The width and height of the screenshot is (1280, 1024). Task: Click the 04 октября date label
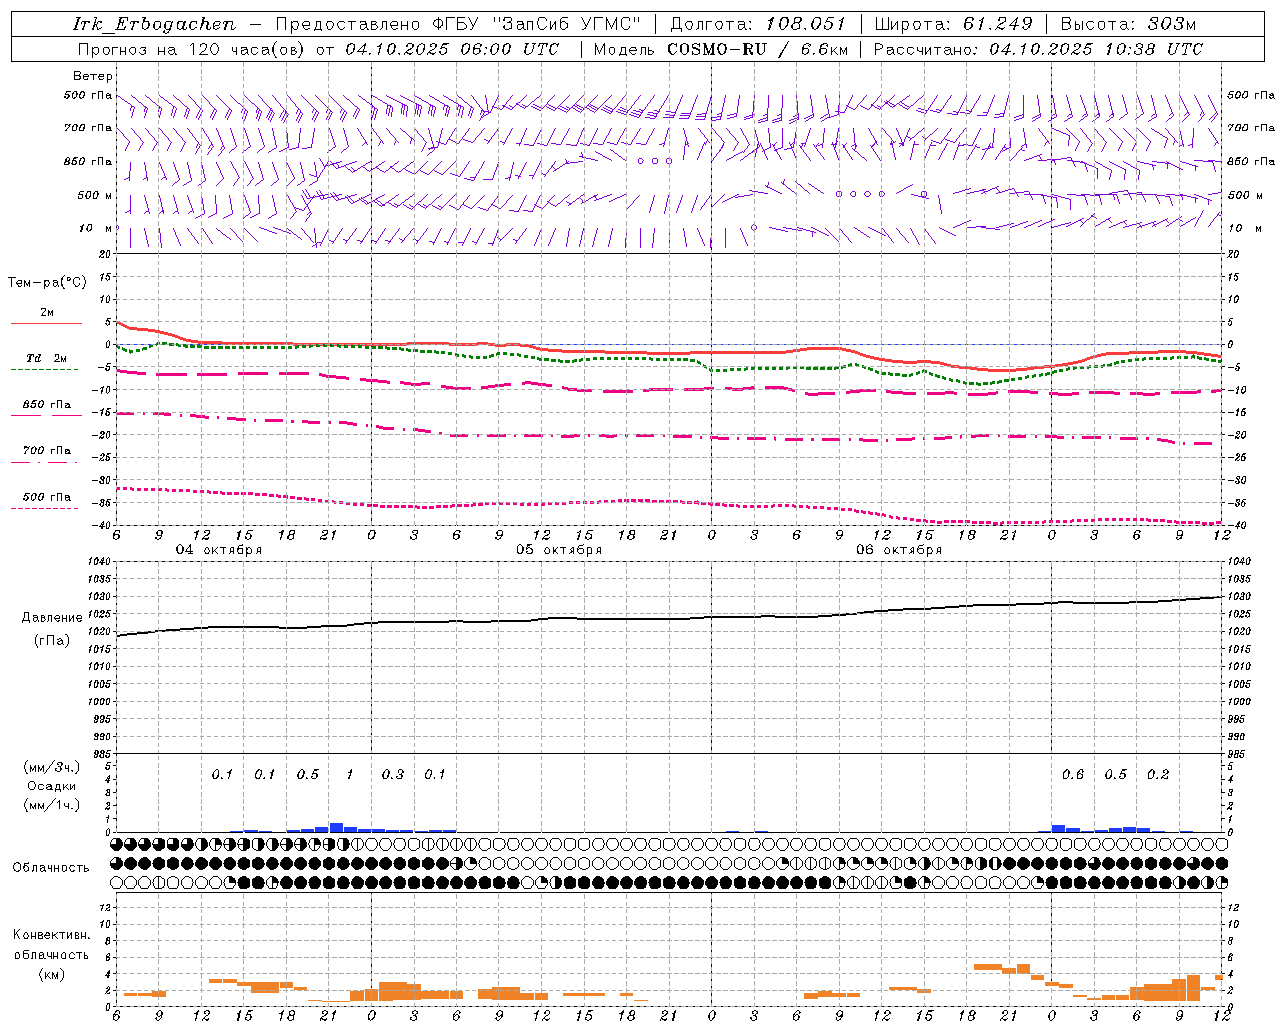(x=219, y=550)
